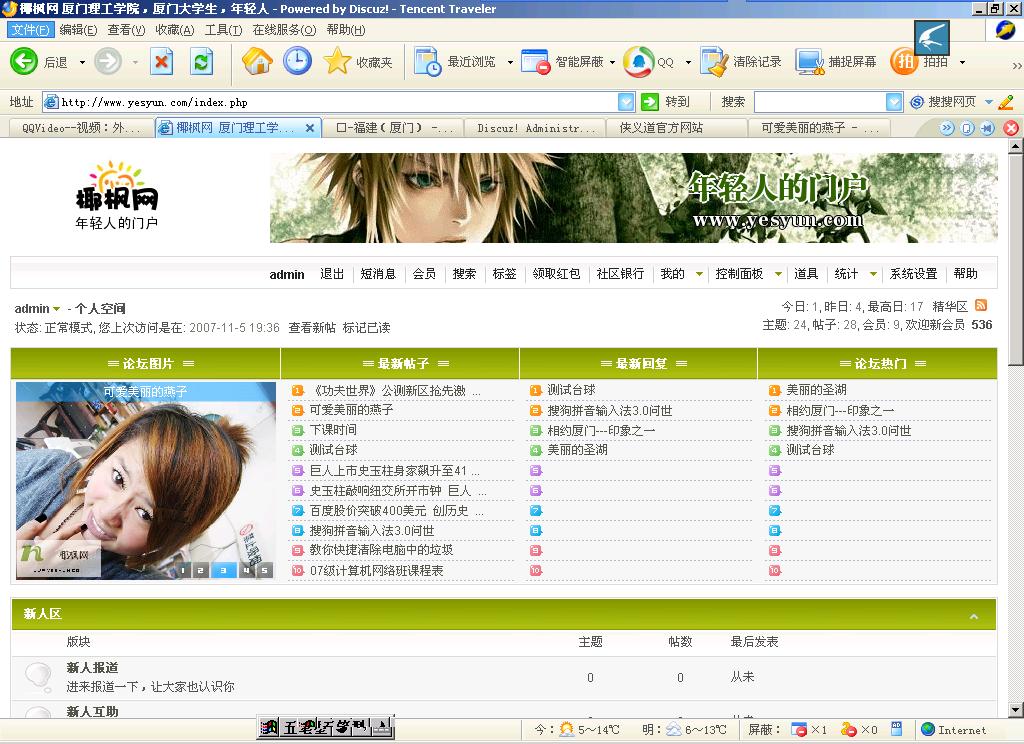Switch to the 侠义道官方网站 tab
The height and width of the screenshot is (744, 1024).
(x=676, y=128)
